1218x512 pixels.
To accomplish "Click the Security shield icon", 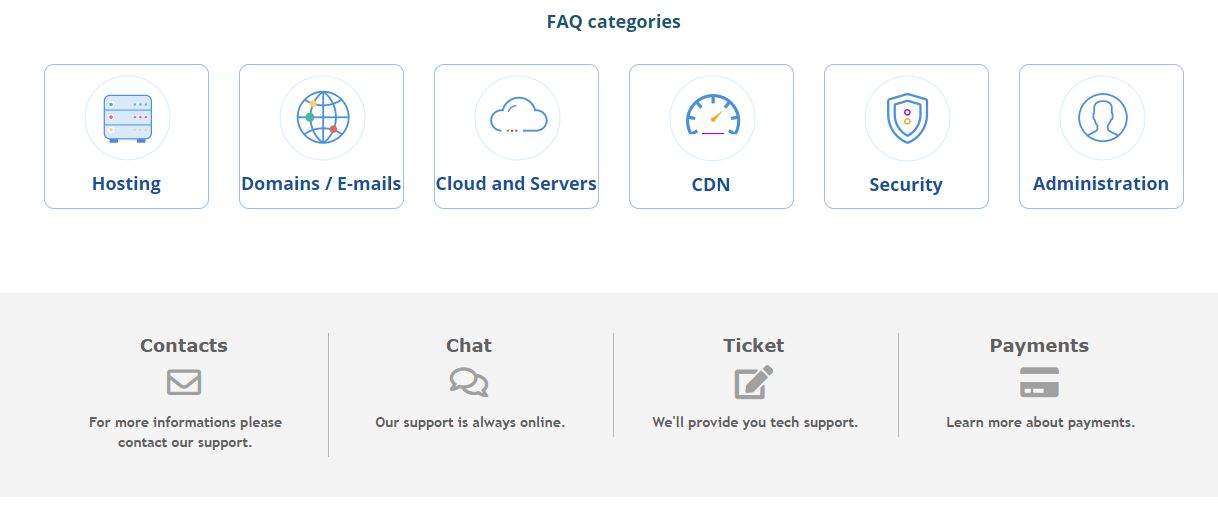I will point(907,118).
